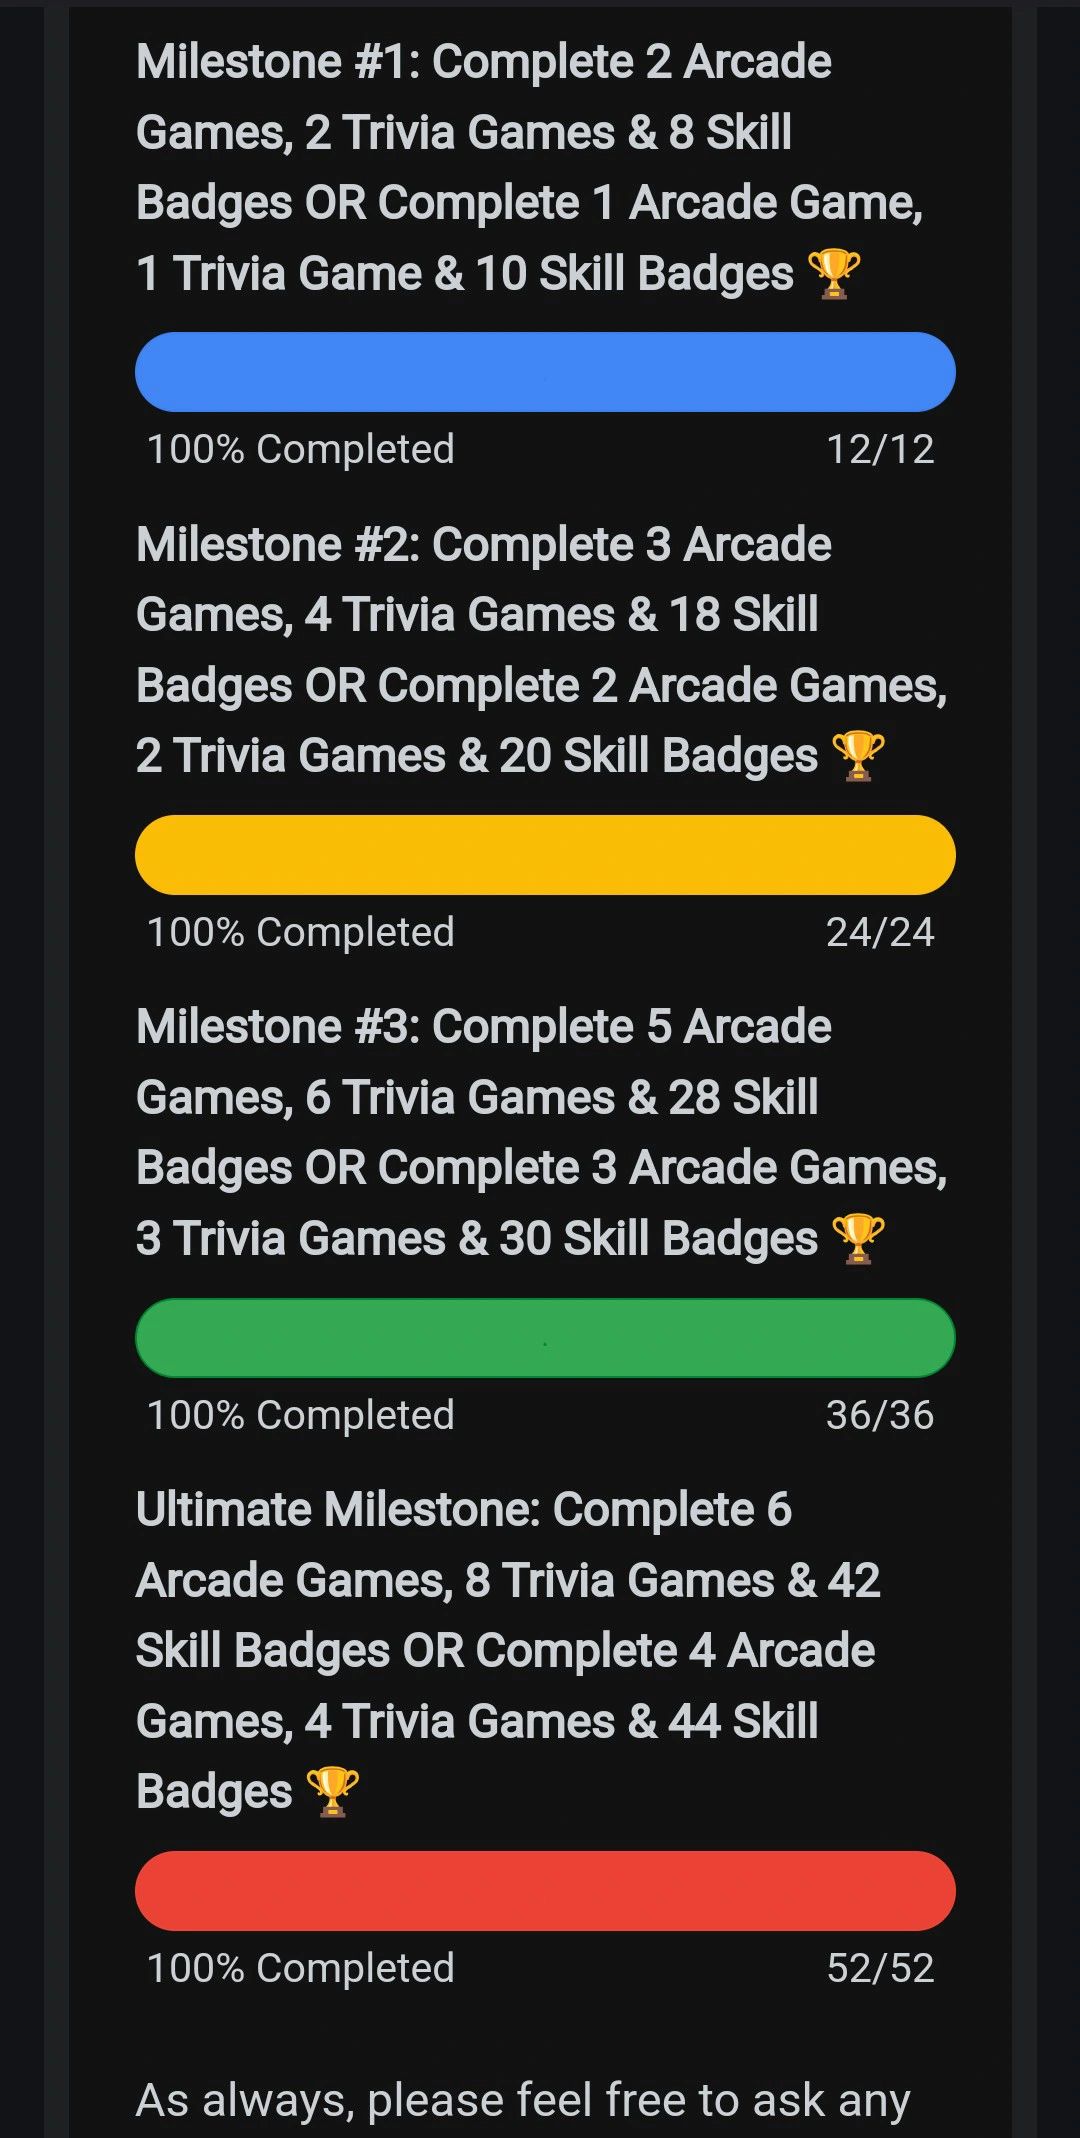Image resolution: width=1080 pixels, height=2138 pixels.
Task: Select the Milestone #1 heading text
Action: point(529,168)
